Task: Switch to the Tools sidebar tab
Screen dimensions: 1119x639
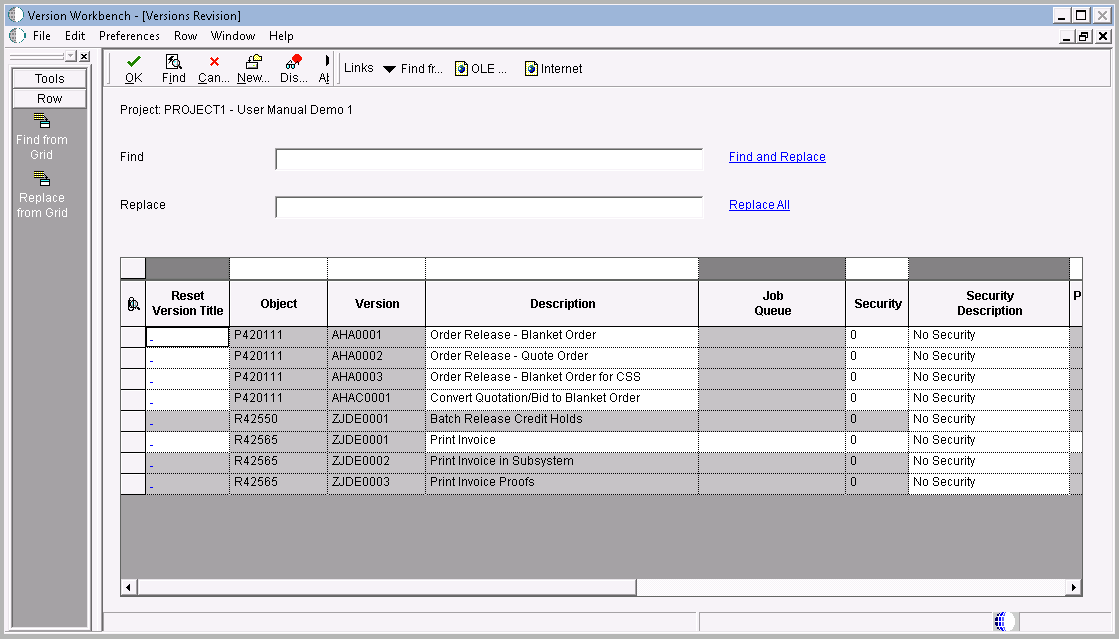Action: pyautogui.click(x=48, y=77)
